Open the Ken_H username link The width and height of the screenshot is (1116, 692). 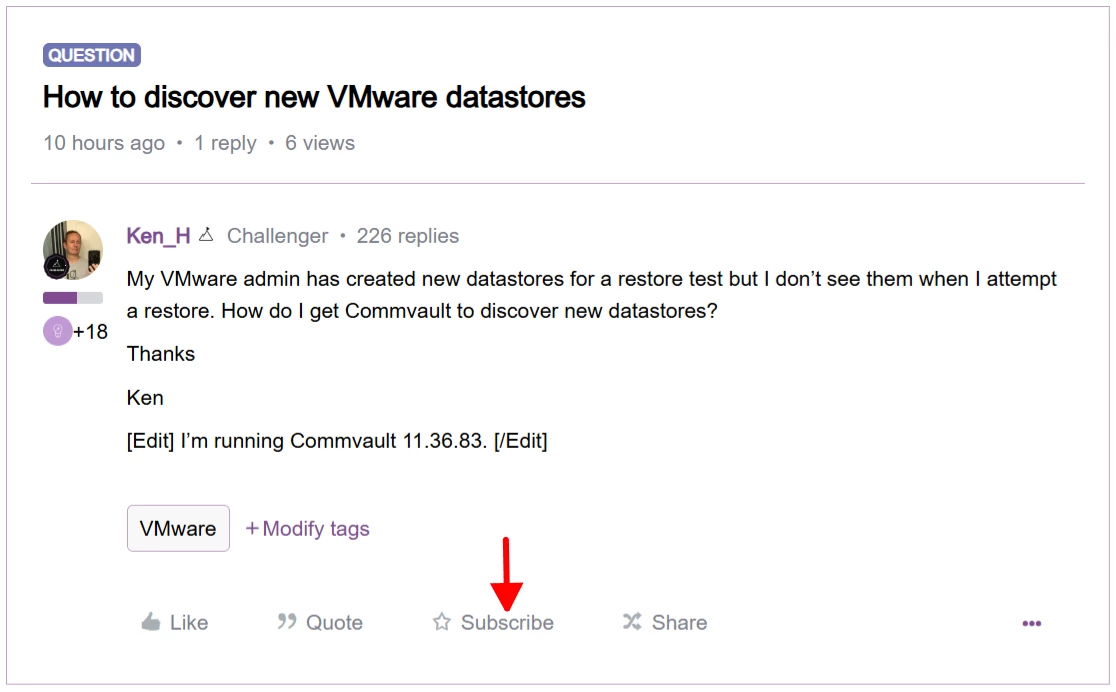click(158, 236)
